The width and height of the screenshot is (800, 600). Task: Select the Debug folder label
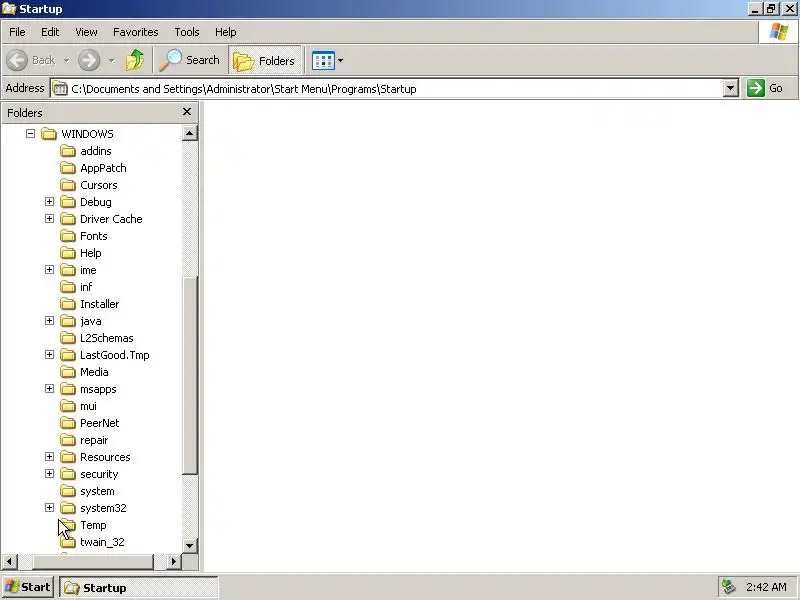coord(96,202)
